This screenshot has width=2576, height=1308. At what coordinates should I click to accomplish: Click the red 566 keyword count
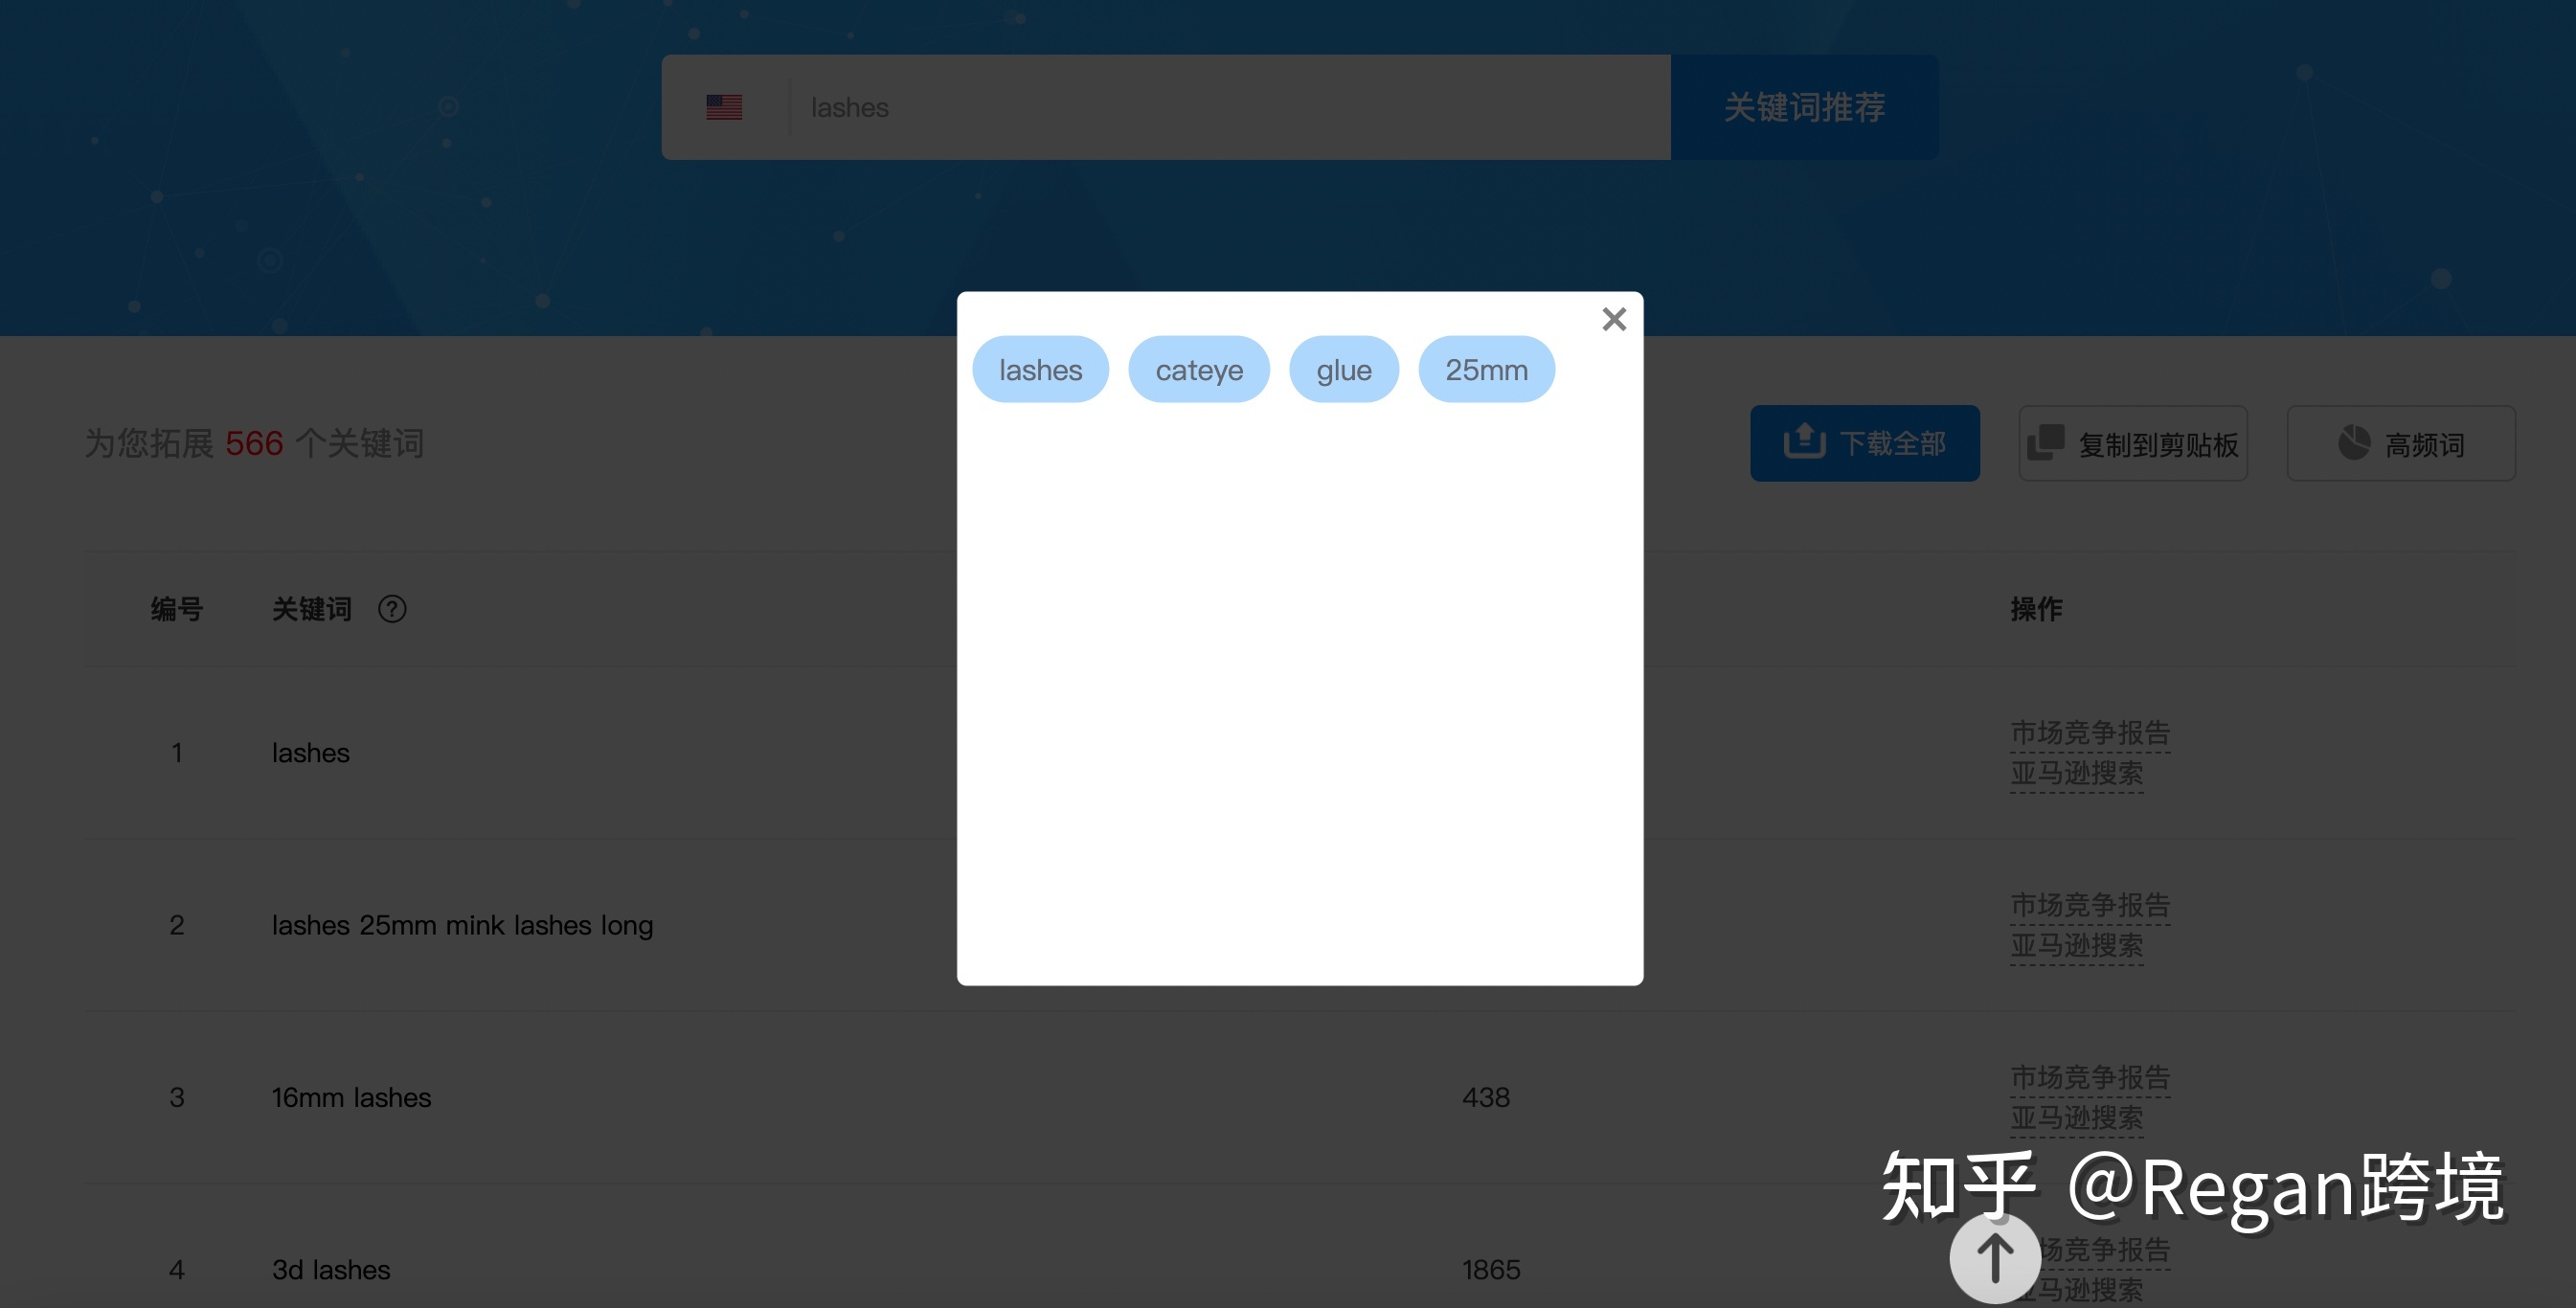point(254,443)
